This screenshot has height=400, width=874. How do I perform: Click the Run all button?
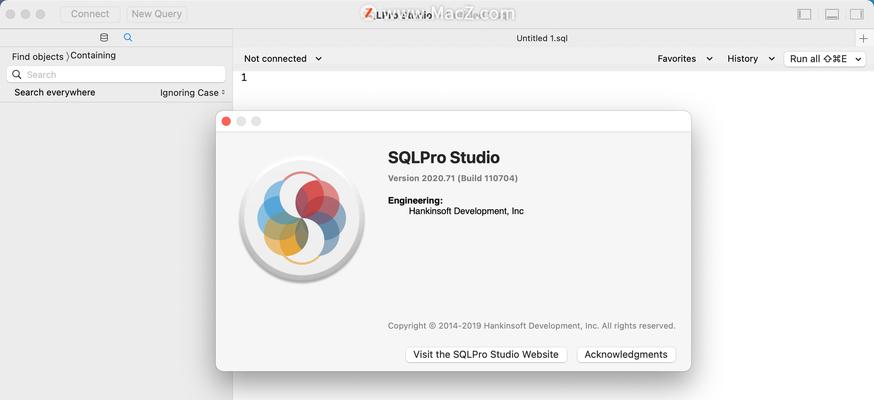[818, 58]
